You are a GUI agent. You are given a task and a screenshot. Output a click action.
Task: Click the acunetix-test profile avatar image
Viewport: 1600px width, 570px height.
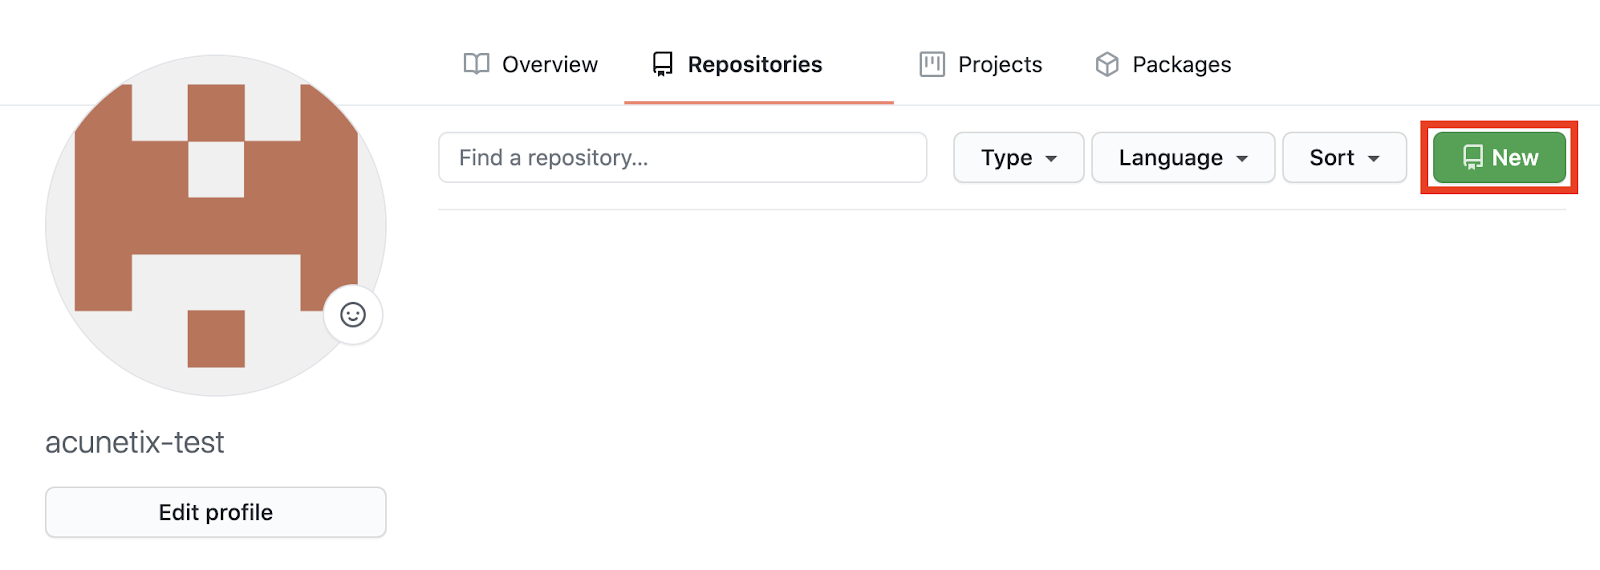(x=216, y=226)
